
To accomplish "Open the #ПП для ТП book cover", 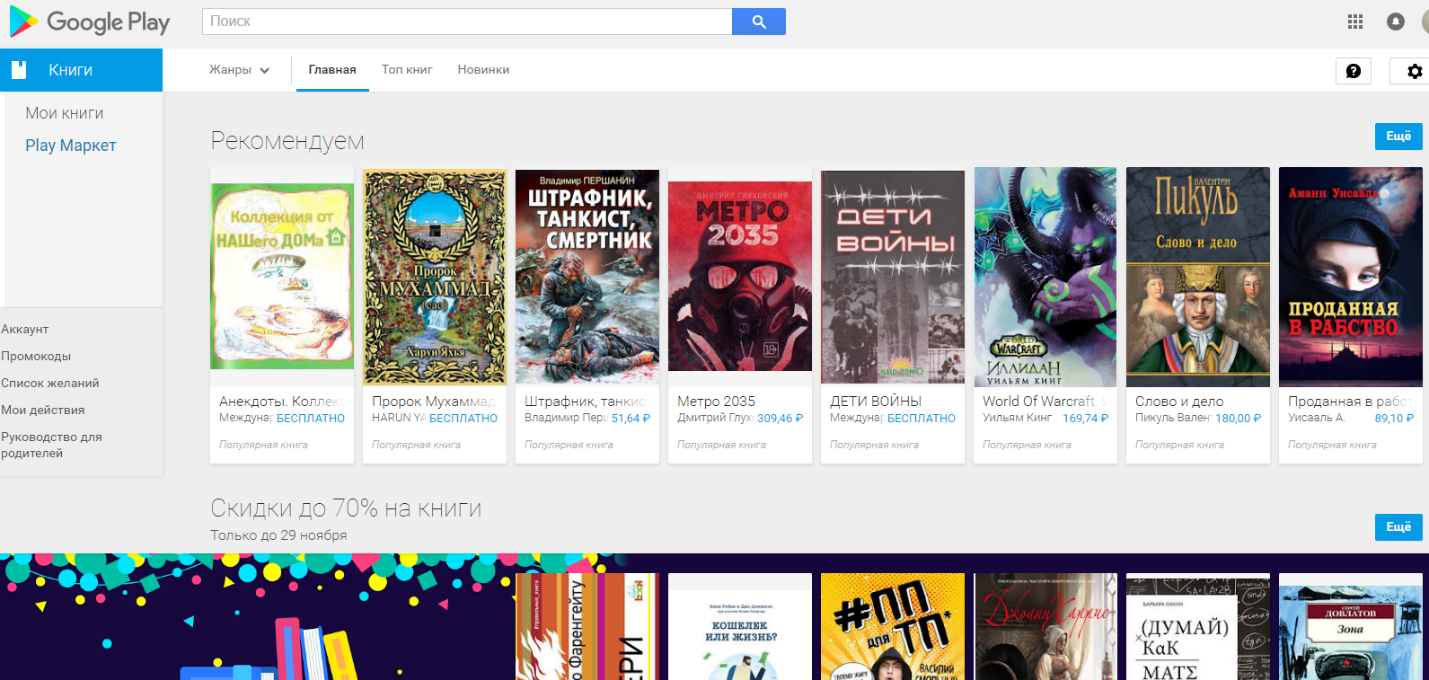I will [893, 627].
